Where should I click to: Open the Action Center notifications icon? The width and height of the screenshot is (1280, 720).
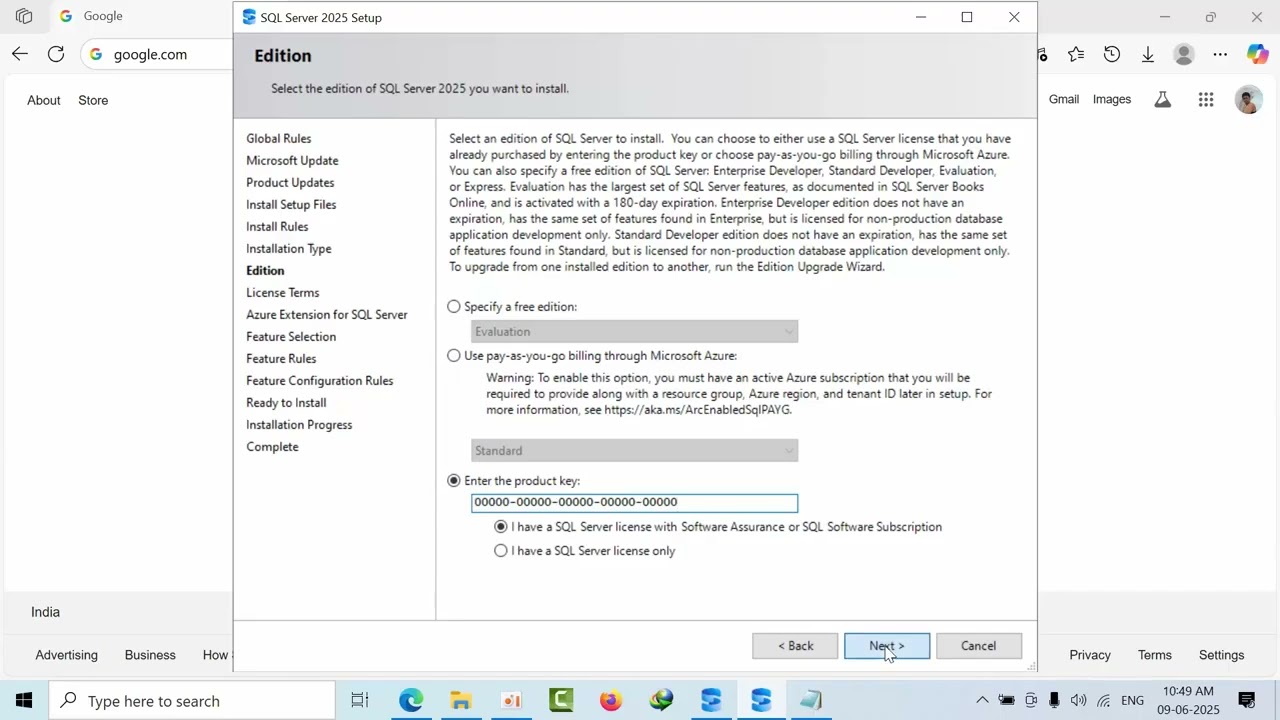[1247, 700]
